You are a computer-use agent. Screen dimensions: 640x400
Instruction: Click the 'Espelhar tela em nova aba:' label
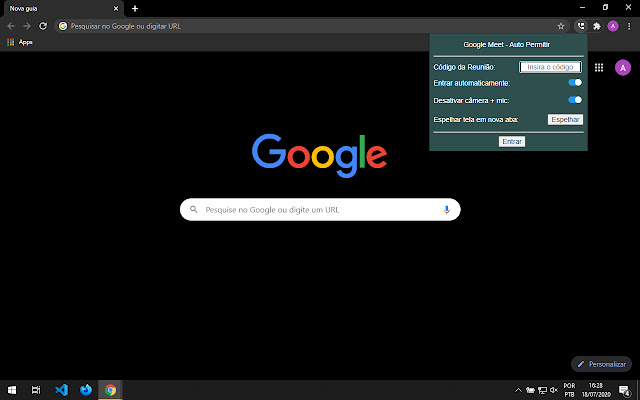tap(476, 120)
